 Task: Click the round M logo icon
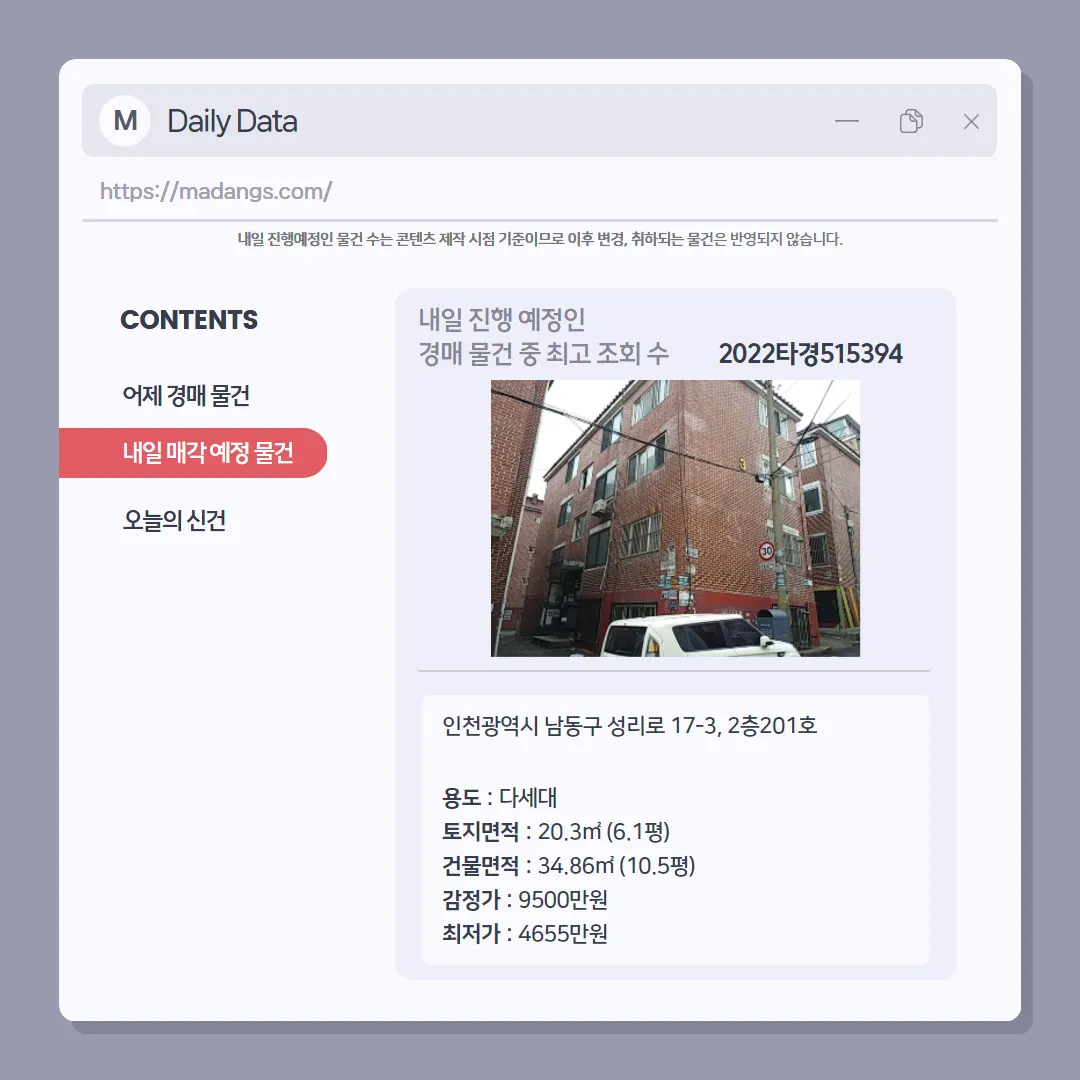click(x=125, y=121)
